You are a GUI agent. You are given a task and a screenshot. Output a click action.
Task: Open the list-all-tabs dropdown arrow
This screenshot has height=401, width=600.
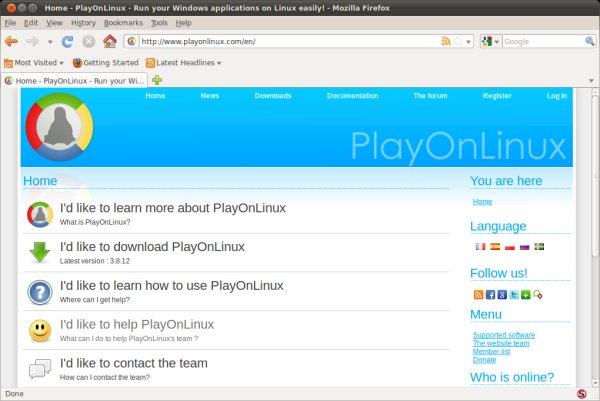591,81
